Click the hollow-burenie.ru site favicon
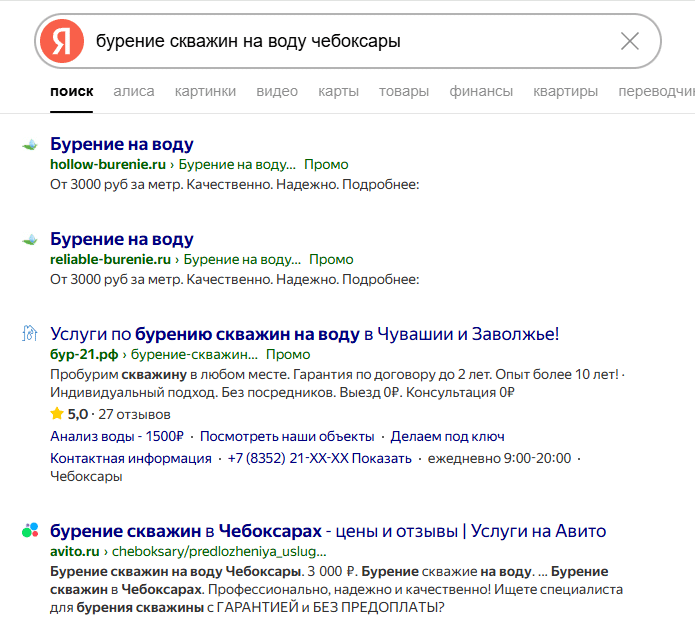 tap(30, 145)
